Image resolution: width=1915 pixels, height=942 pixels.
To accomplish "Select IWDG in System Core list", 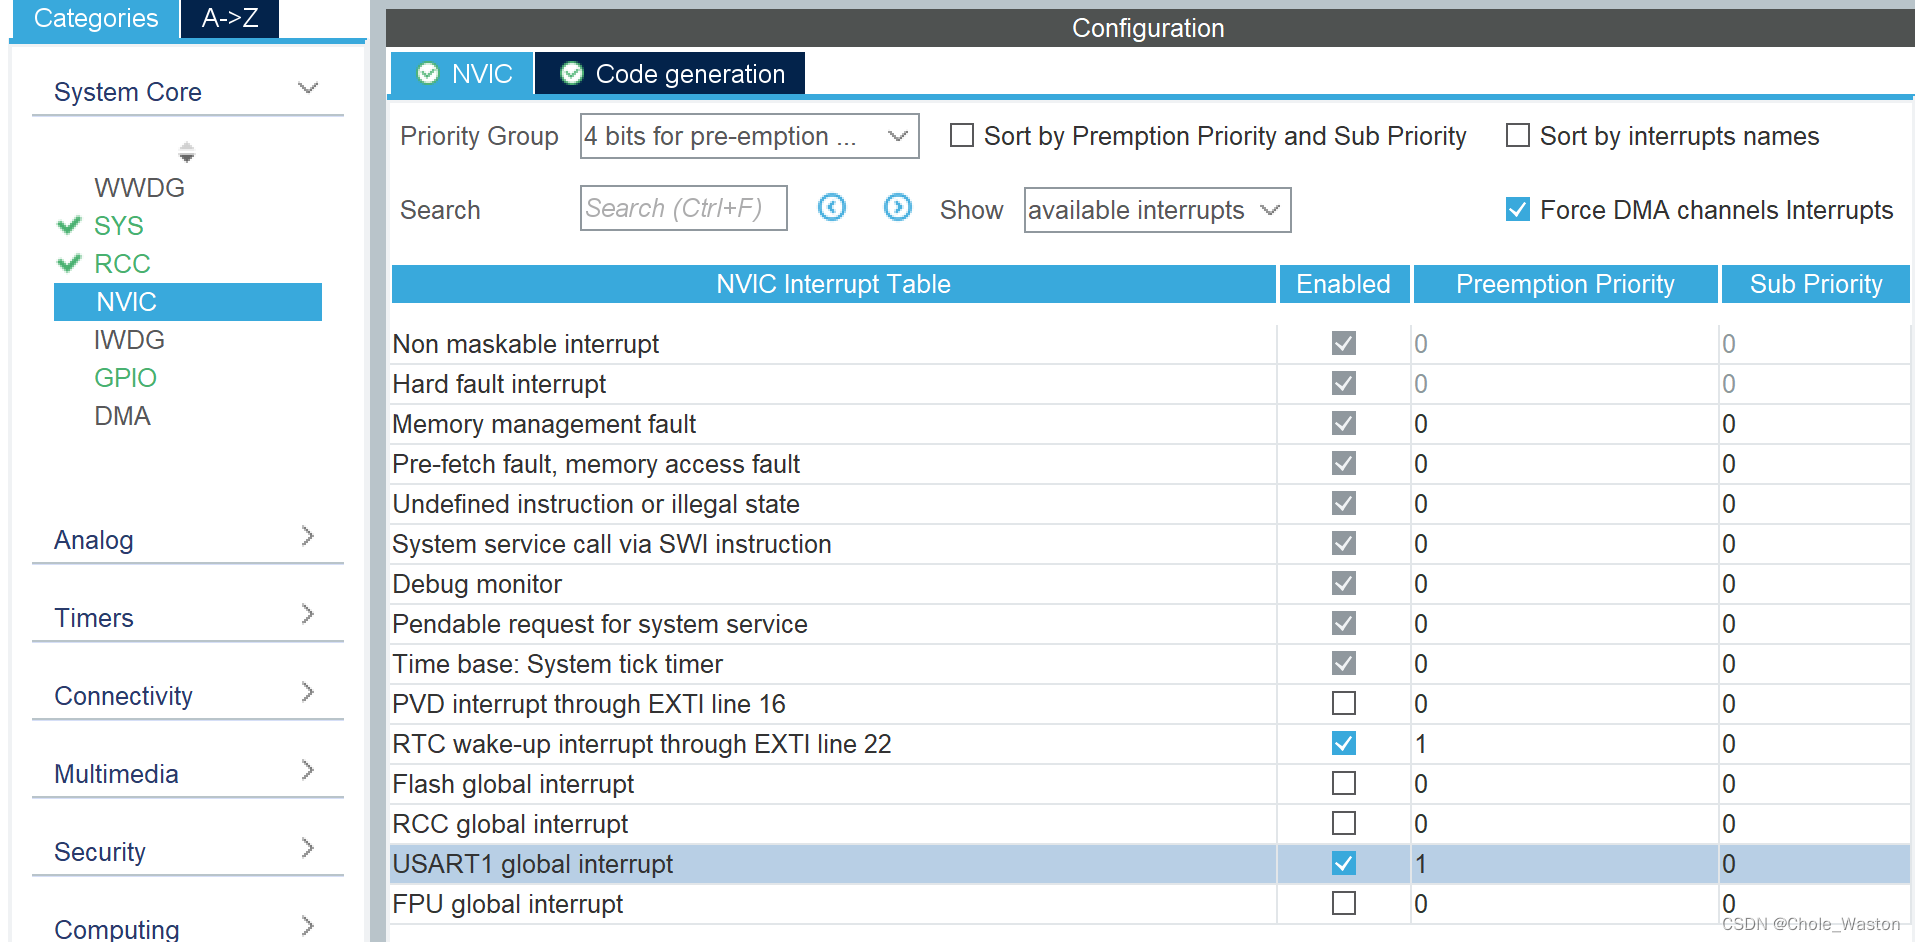I will [x=129, y=339].
